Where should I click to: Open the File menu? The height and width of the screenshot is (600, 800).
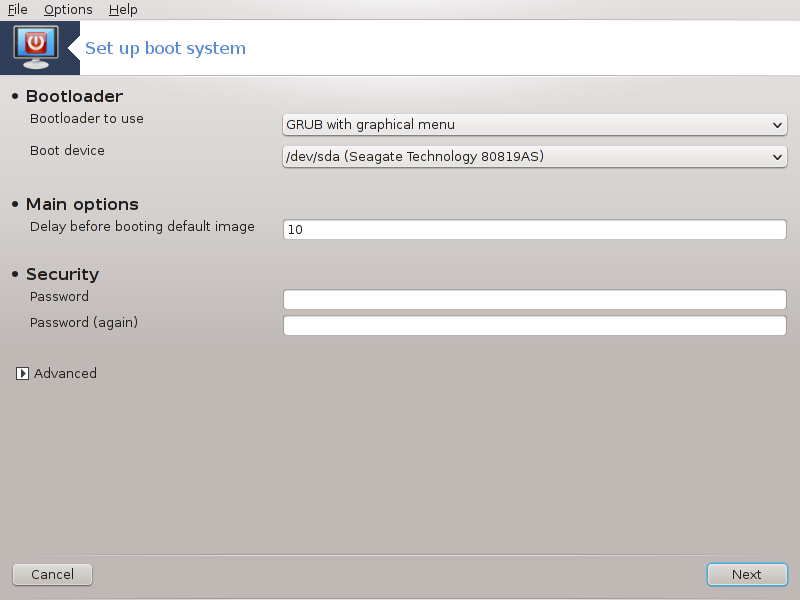tap(17, 10)
